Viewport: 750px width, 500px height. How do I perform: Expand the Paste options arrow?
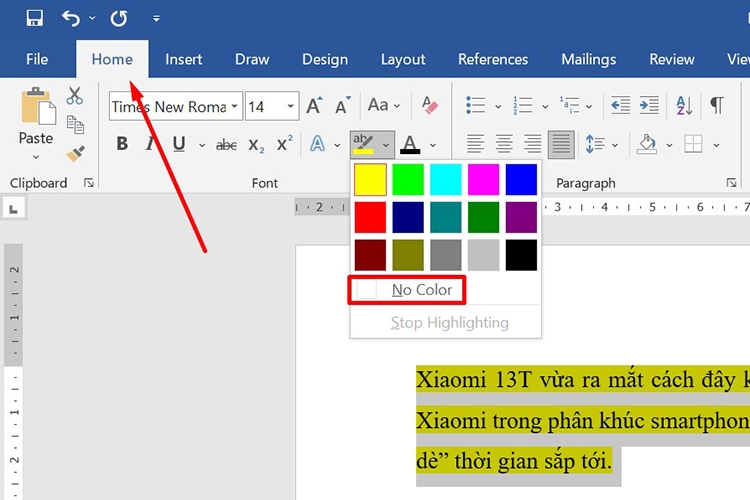pyautogui.click(x=36, y=157)
